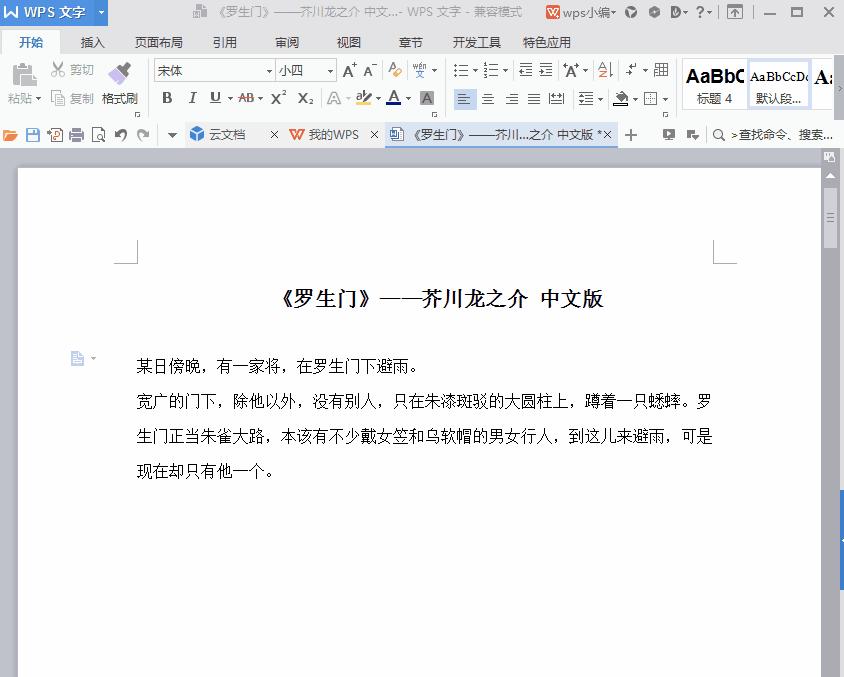Open the font size dropdown
Image resolution: width=844 pixels, height=677 pixels.
tap(332, 72)
